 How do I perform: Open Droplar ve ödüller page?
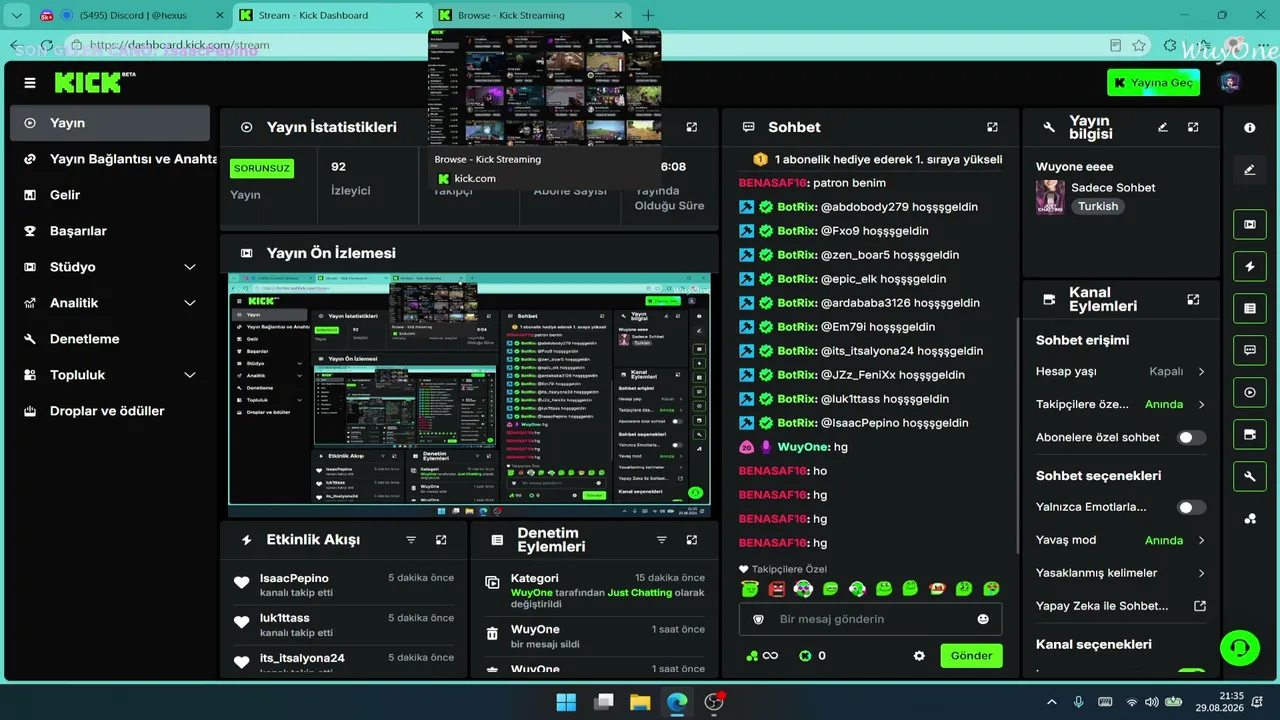point(110,411)
